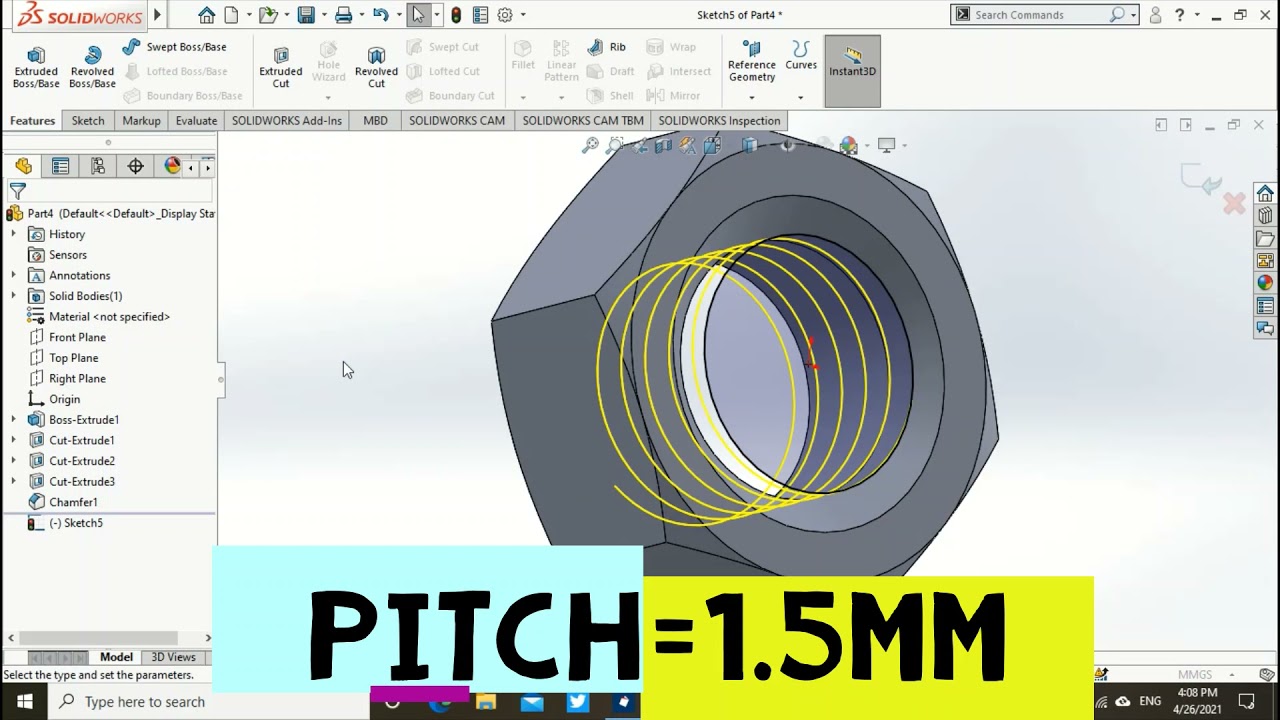Screen dimensions: 1280x720
Task: Switch to 3D Views bottom tab
Action: click(173, 657)
